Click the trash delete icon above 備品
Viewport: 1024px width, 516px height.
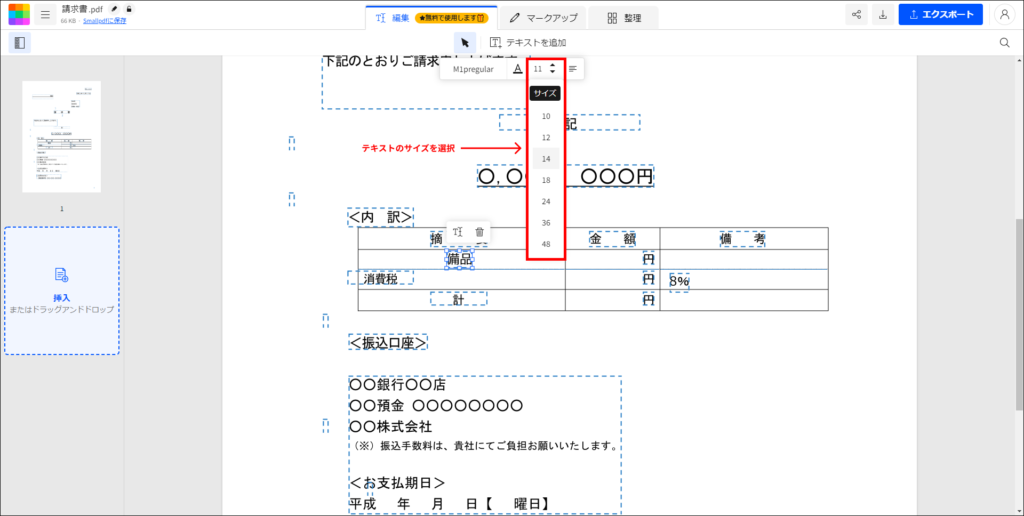(479, 232)
